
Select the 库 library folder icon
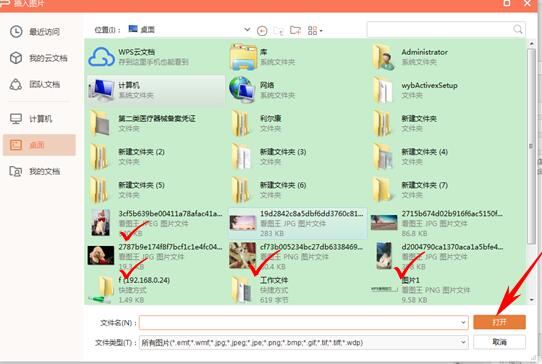click(243, 57)
